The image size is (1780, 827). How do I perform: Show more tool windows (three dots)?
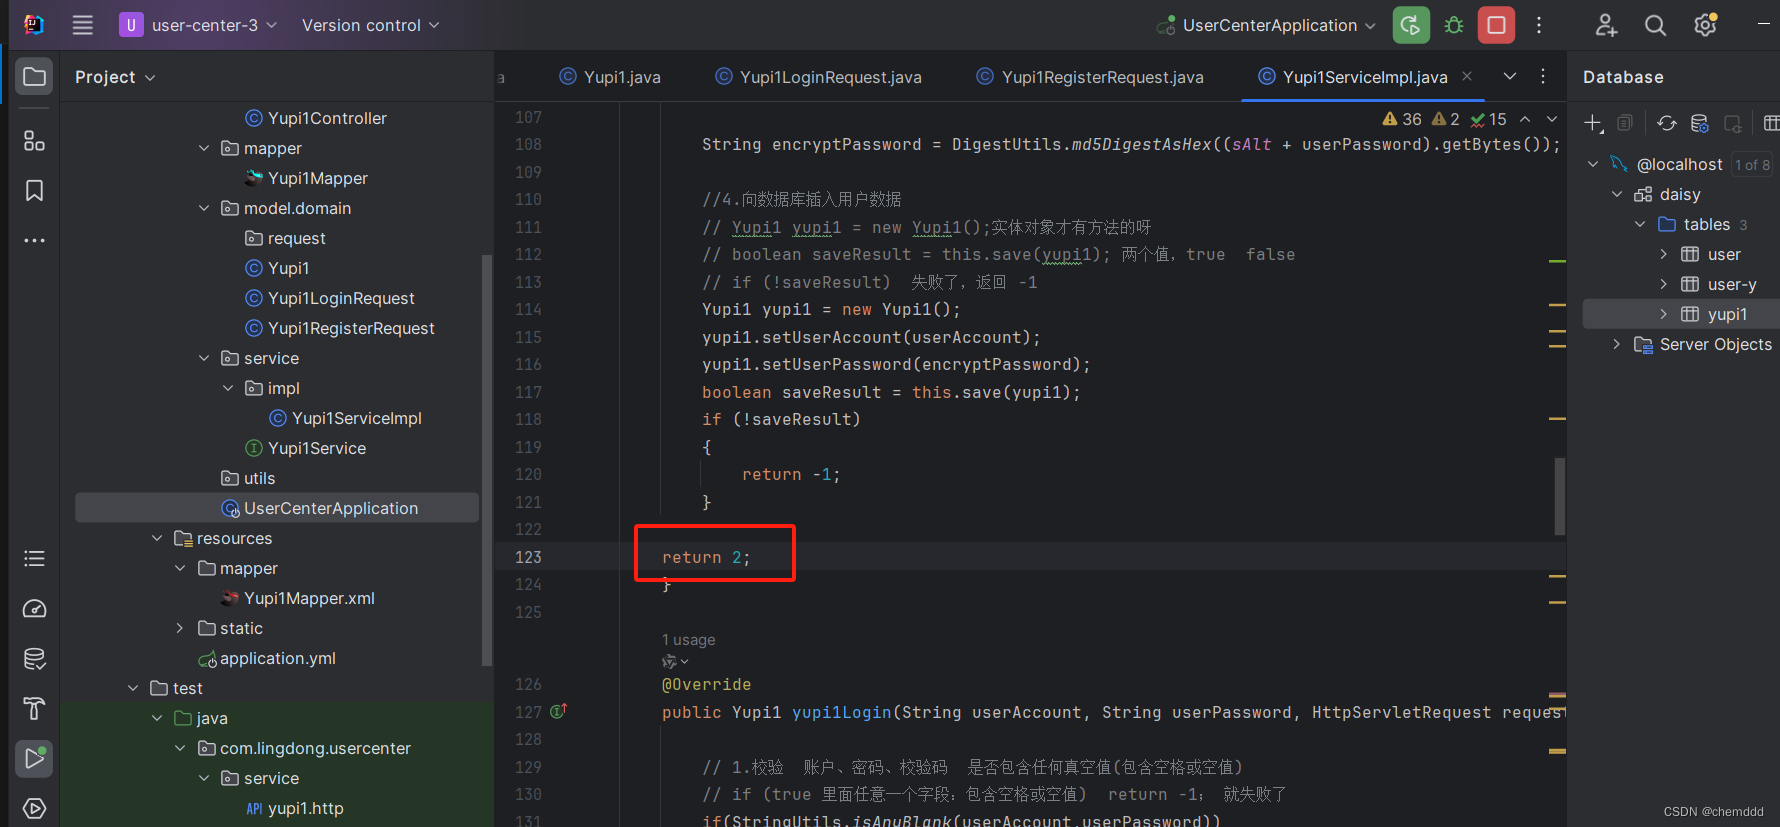tap(34, 240)
